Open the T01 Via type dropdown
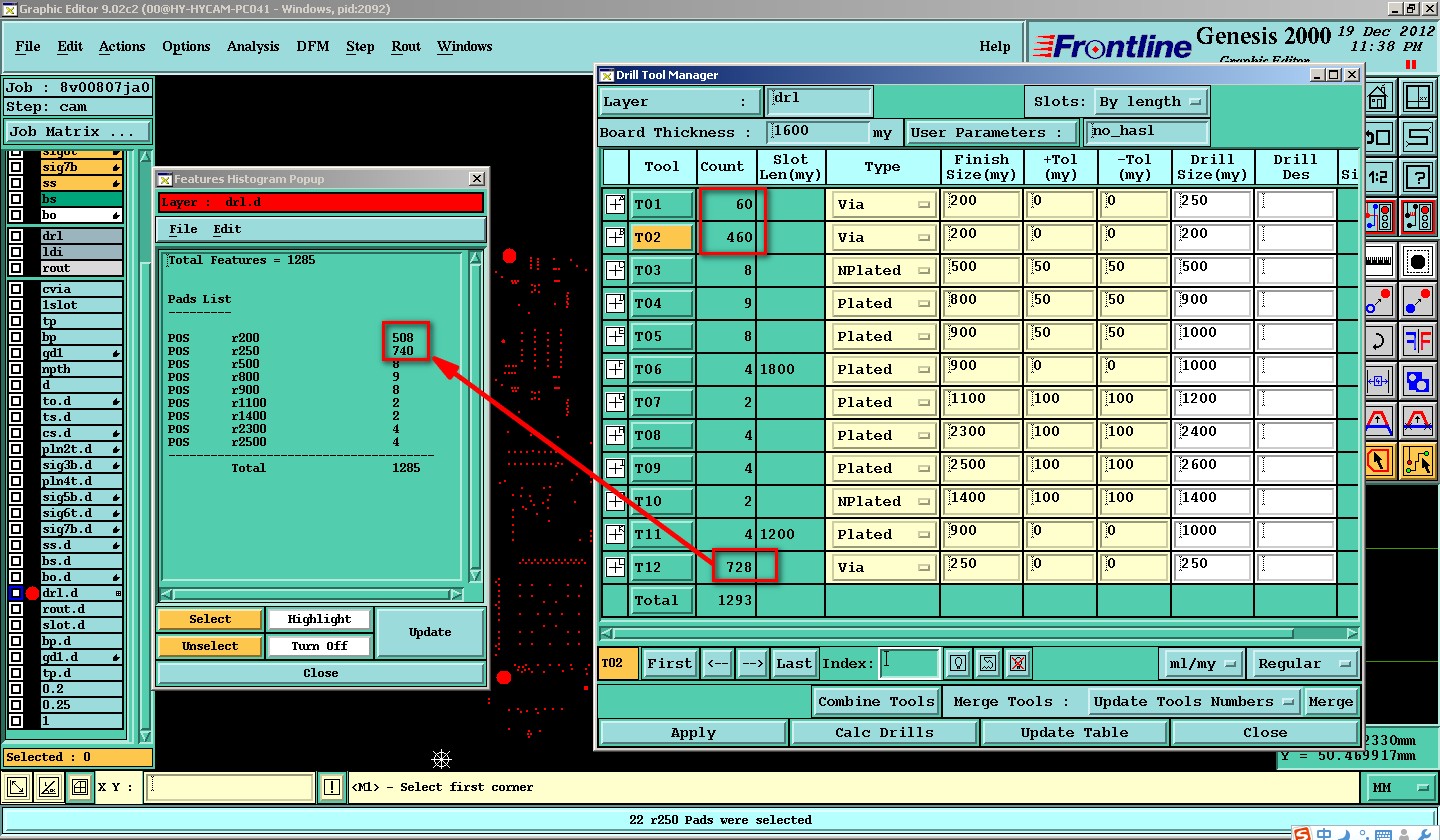 [883, 204]
